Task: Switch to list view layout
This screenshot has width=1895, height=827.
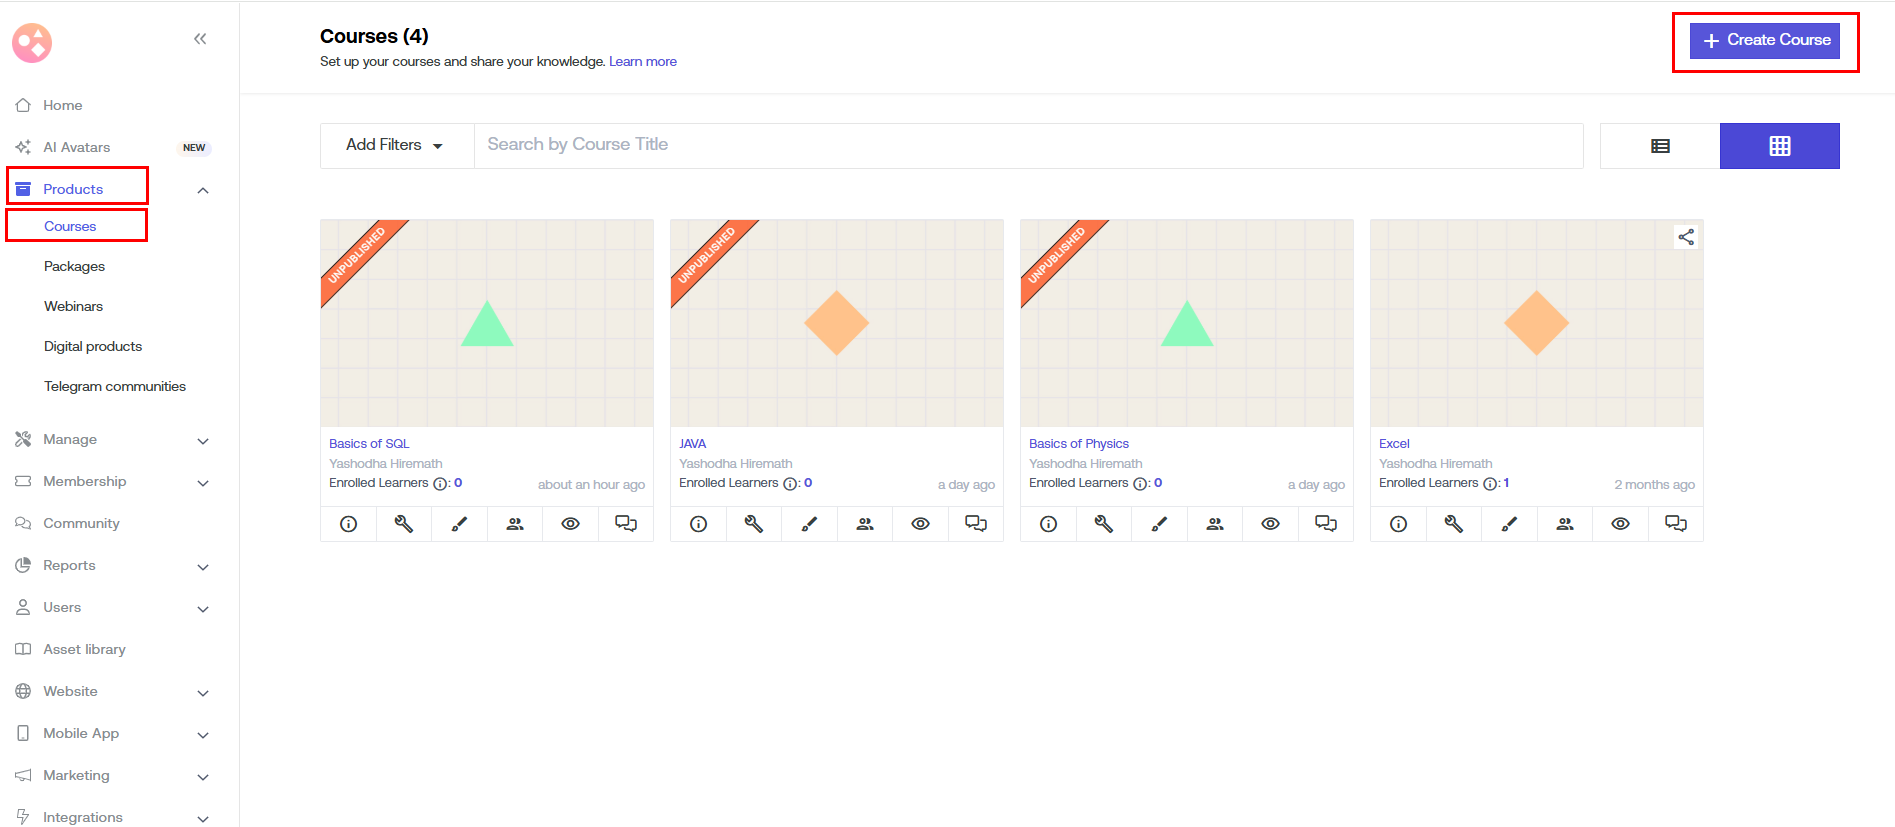Action: (x=1660, y=146)
